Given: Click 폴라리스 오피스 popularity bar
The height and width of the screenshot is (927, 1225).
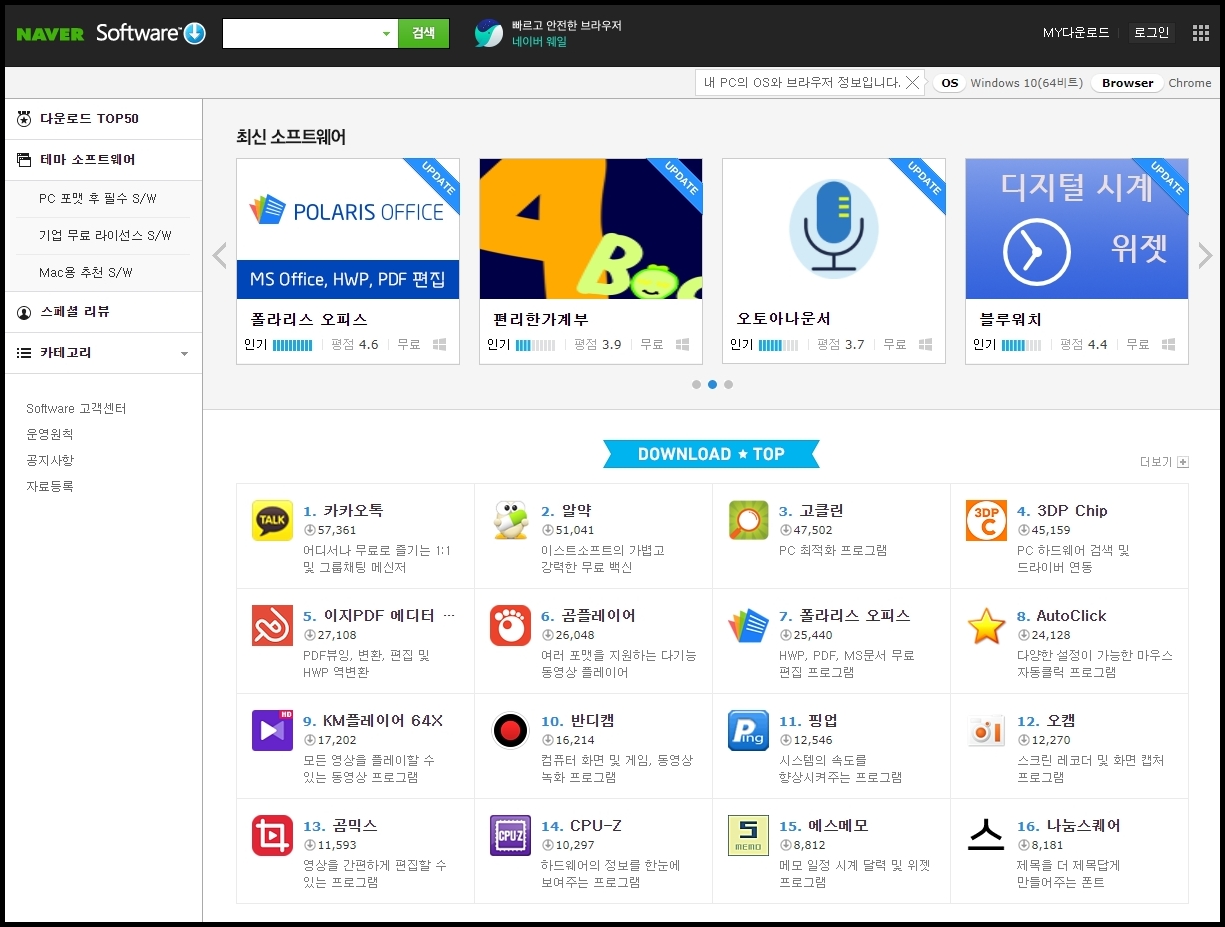Looking at the screenshot, I should 292,345.
